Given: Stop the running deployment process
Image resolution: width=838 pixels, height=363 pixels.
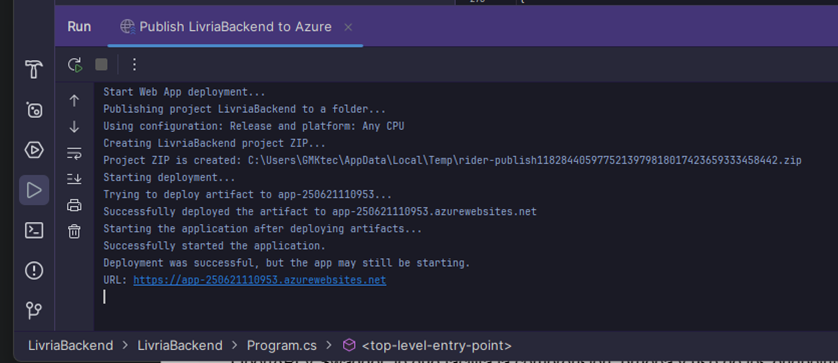Looking at the screenshot, I should [x=101, y=65].
